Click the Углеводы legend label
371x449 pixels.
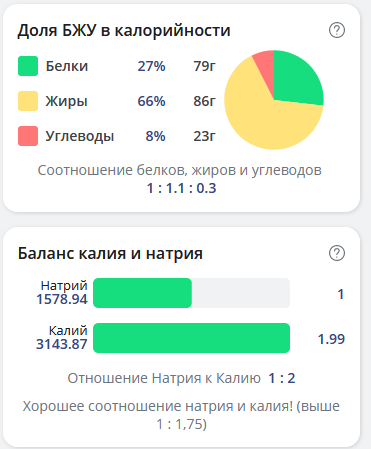tap(80, 136)
